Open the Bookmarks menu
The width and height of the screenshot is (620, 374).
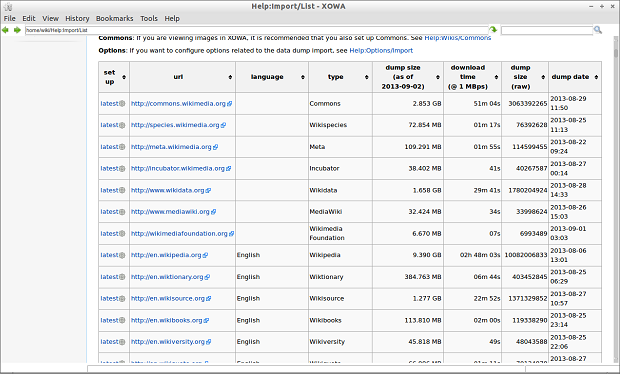pos(114,19)
